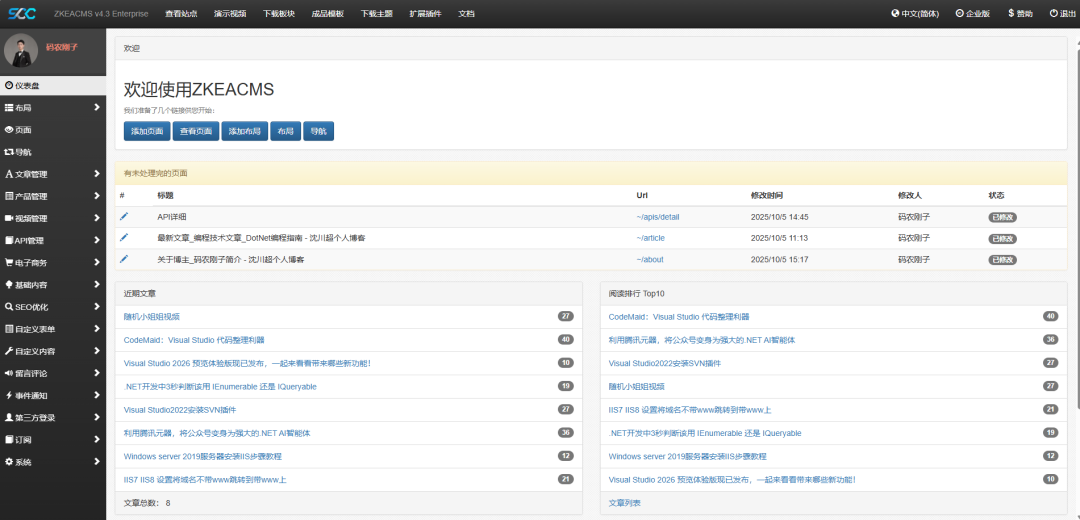1080x520 pixels.
Task: Click the 企业版 enterprise icon link
Action: tap(973, 14)
